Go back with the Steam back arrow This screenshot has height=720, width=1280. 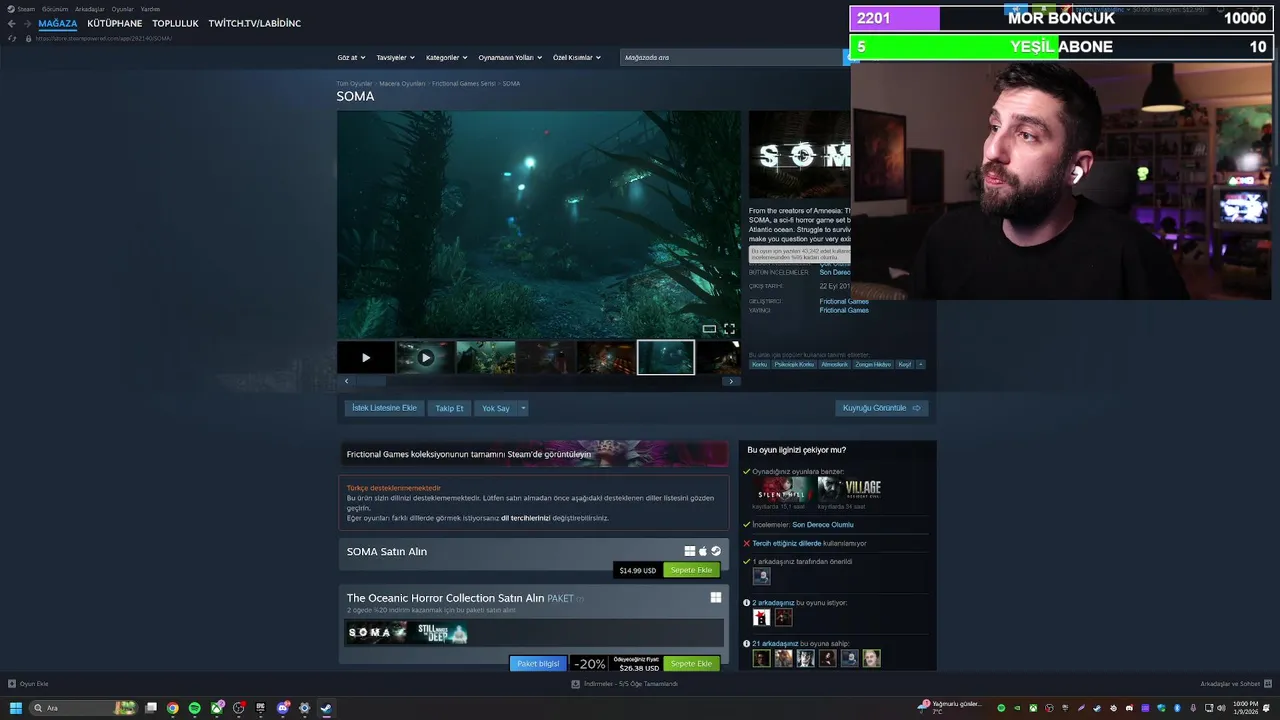(11, 23)
